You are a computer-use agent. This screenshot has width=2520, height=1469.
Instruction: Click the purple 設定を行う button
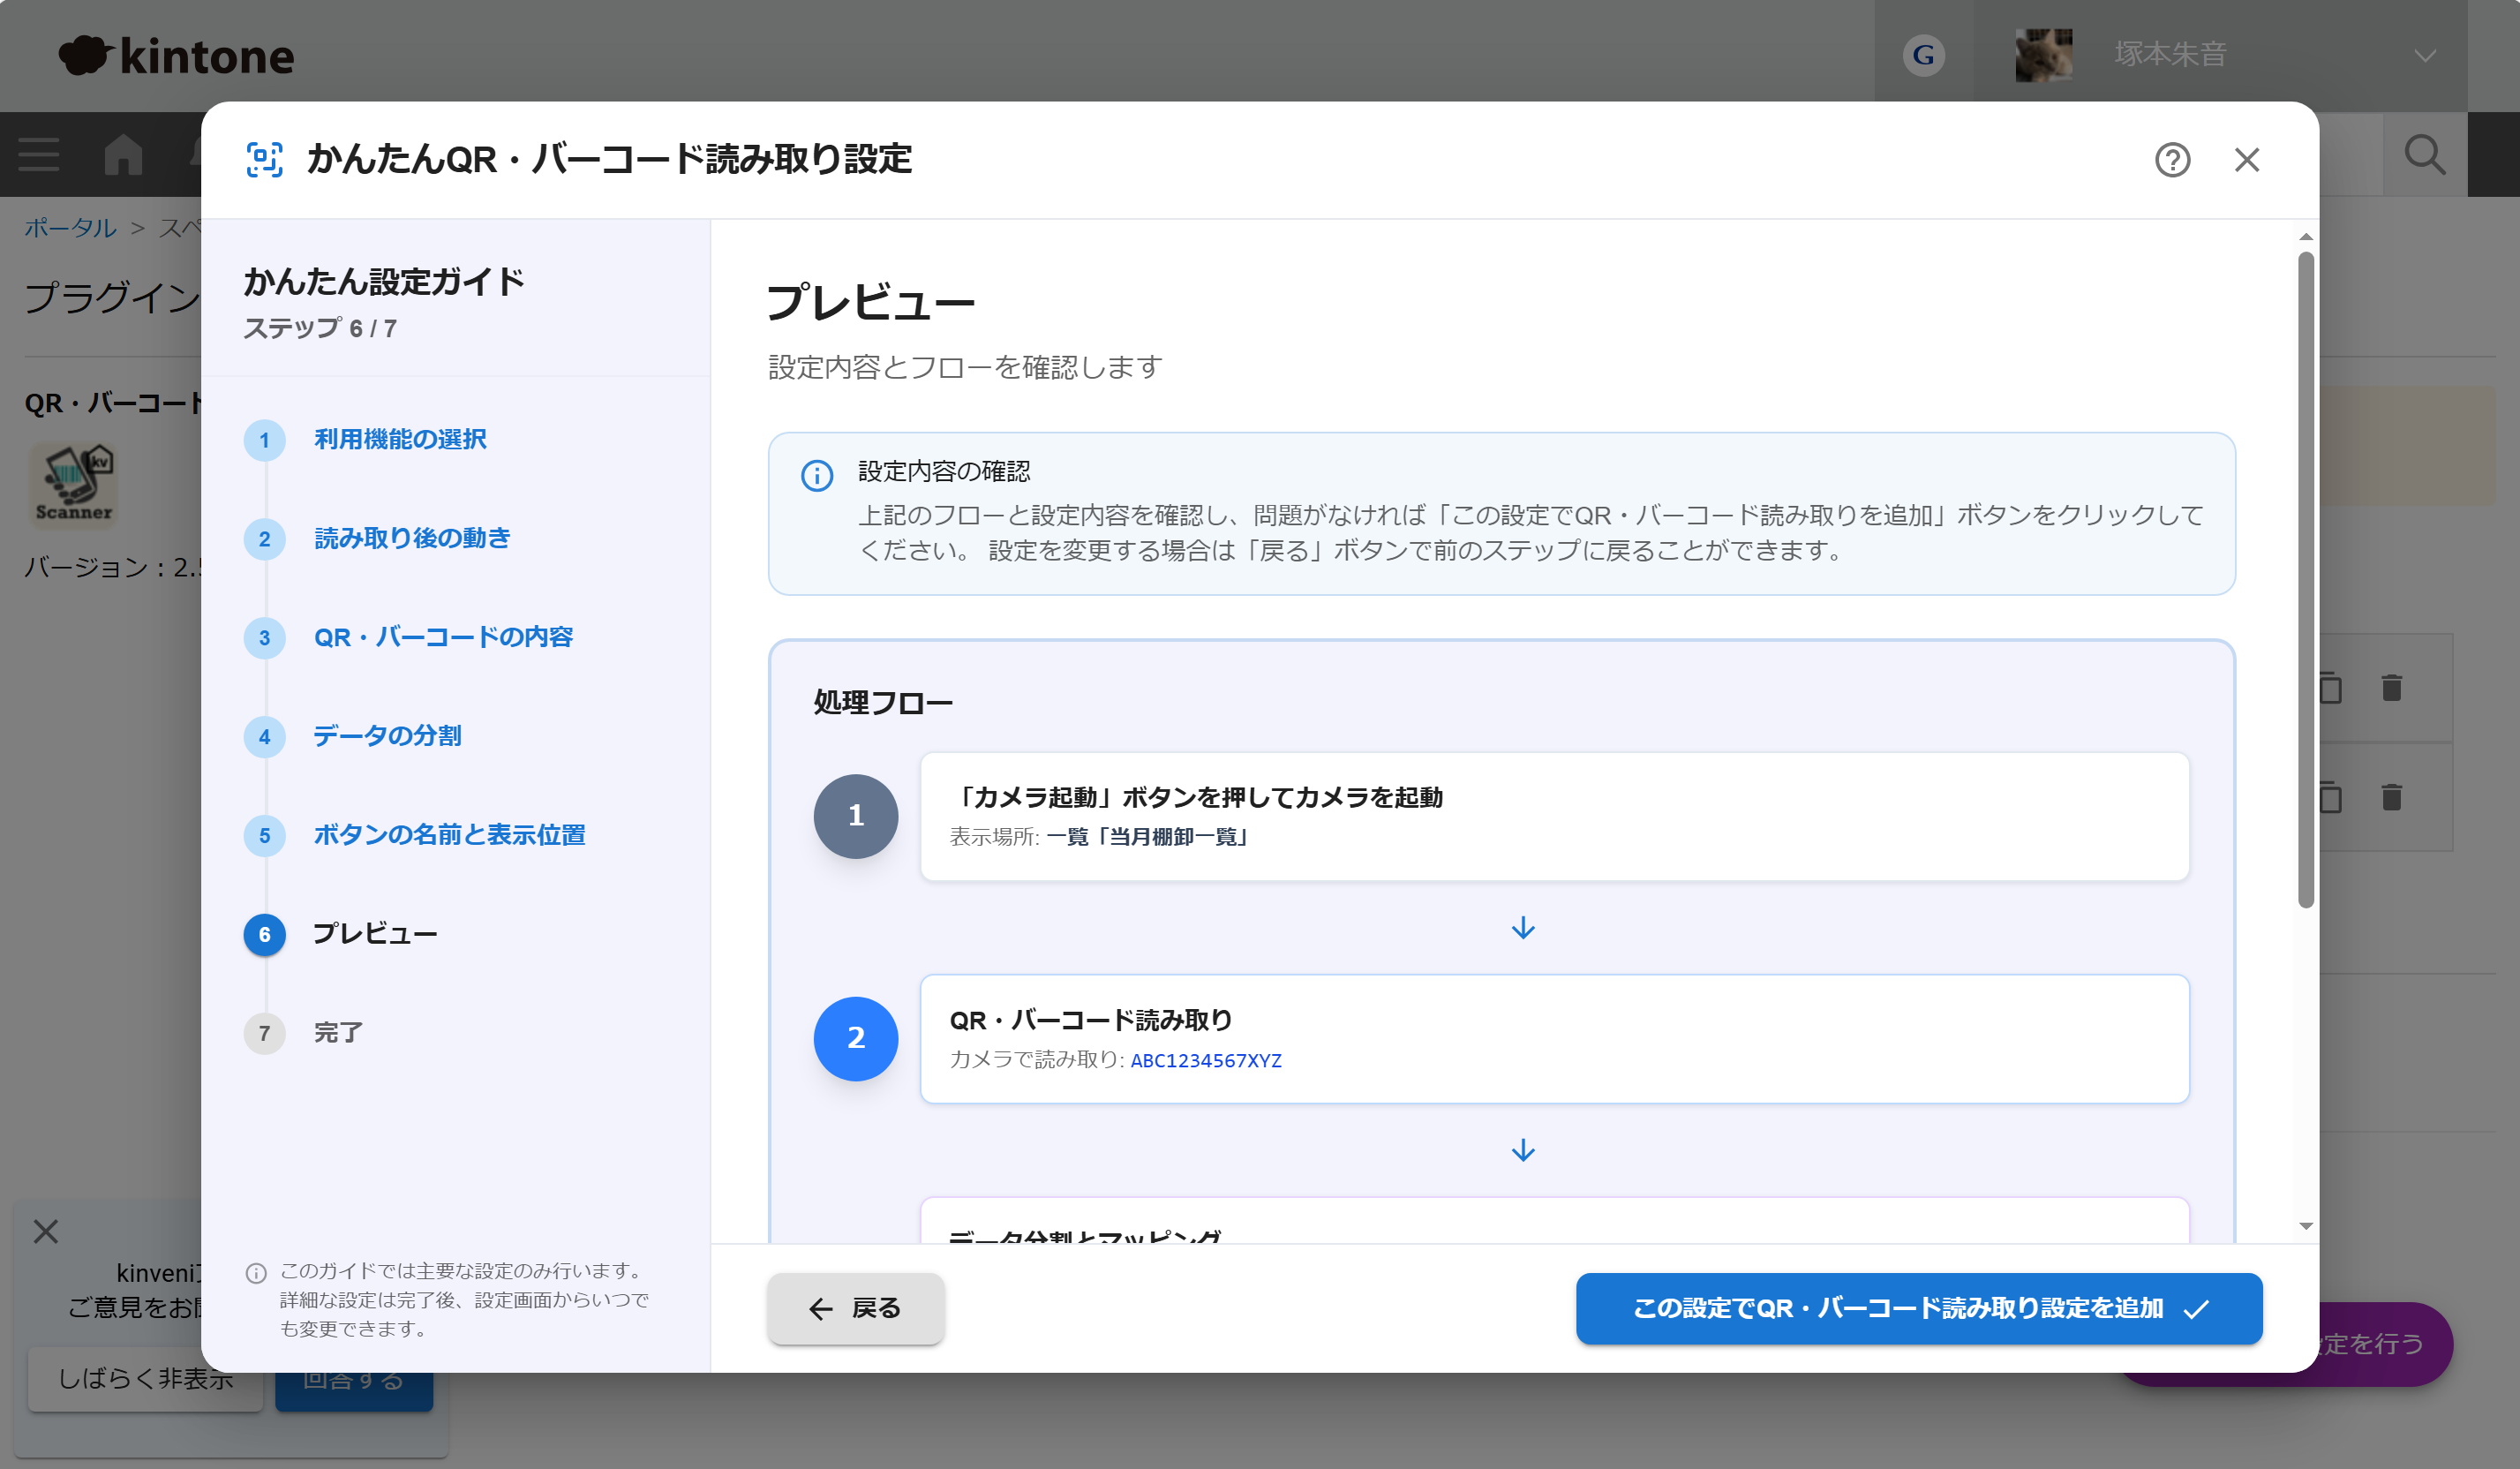2385,1344
